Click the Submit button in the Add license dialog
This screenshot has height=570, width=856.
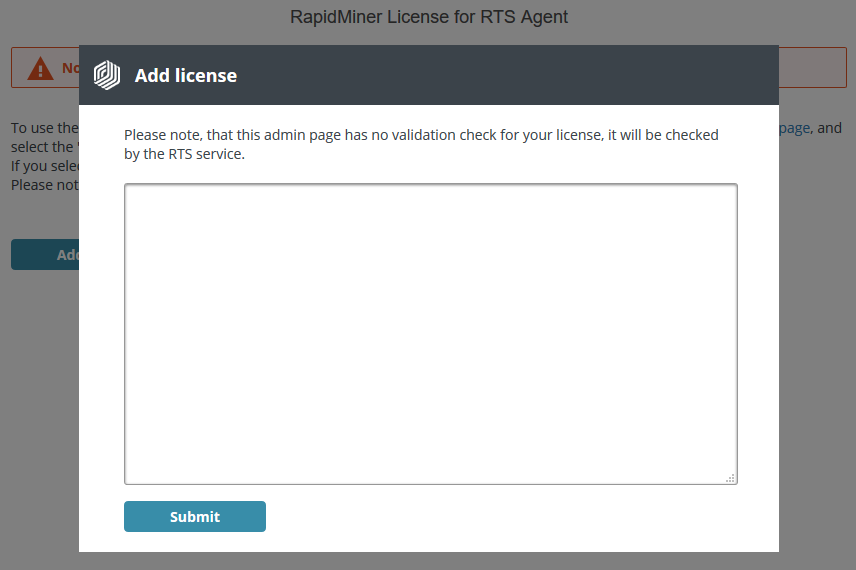point(195,516)
